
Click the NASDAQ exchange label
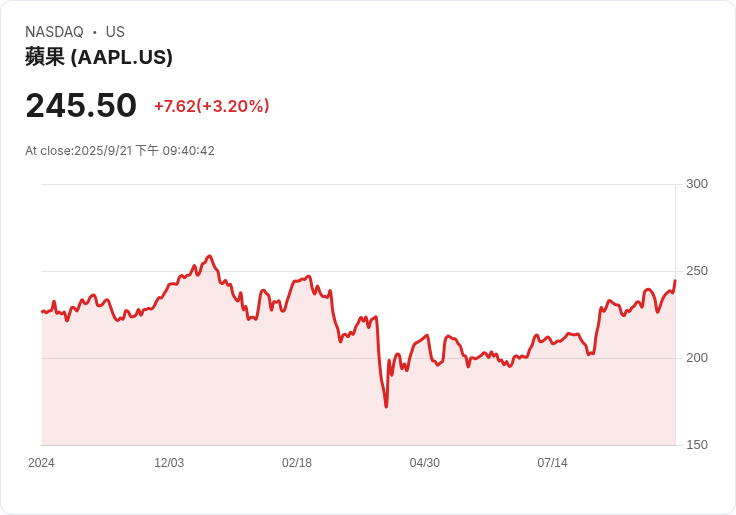coord(54,32)
